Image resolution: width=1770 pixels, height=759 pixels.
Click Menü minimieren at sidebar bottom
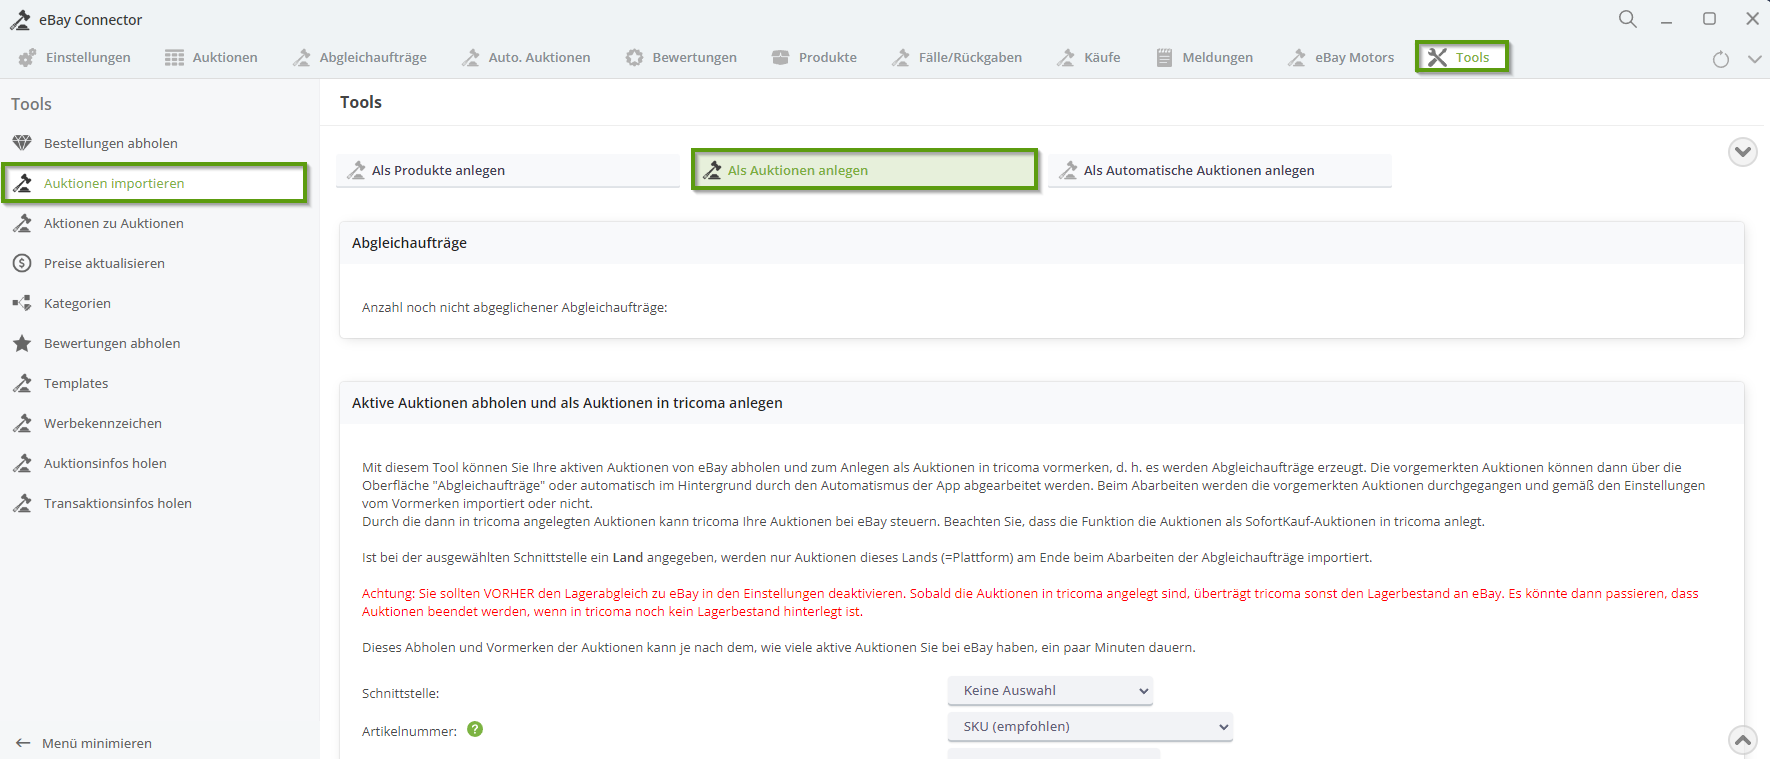[x=85, y=743]
